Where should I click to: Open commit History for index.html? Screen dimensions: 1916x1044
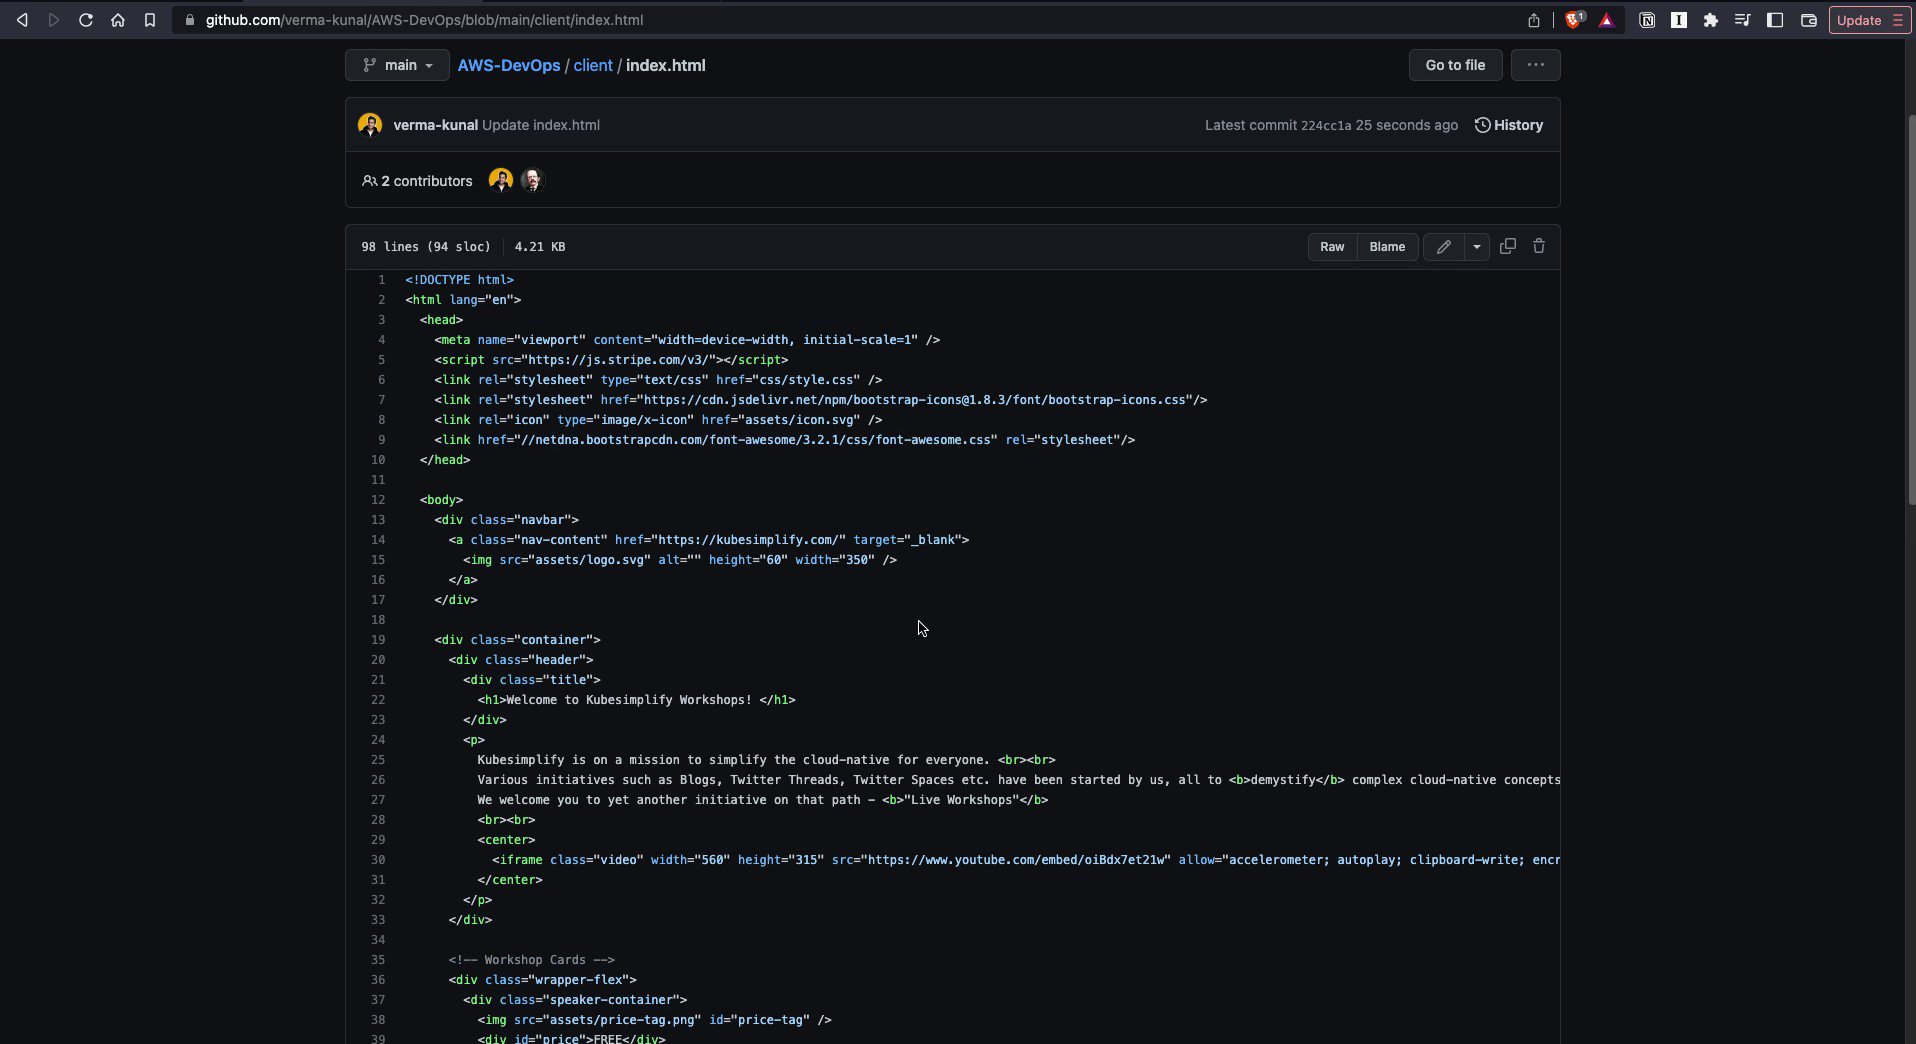pyautogui.click(x=1510, y=125)
